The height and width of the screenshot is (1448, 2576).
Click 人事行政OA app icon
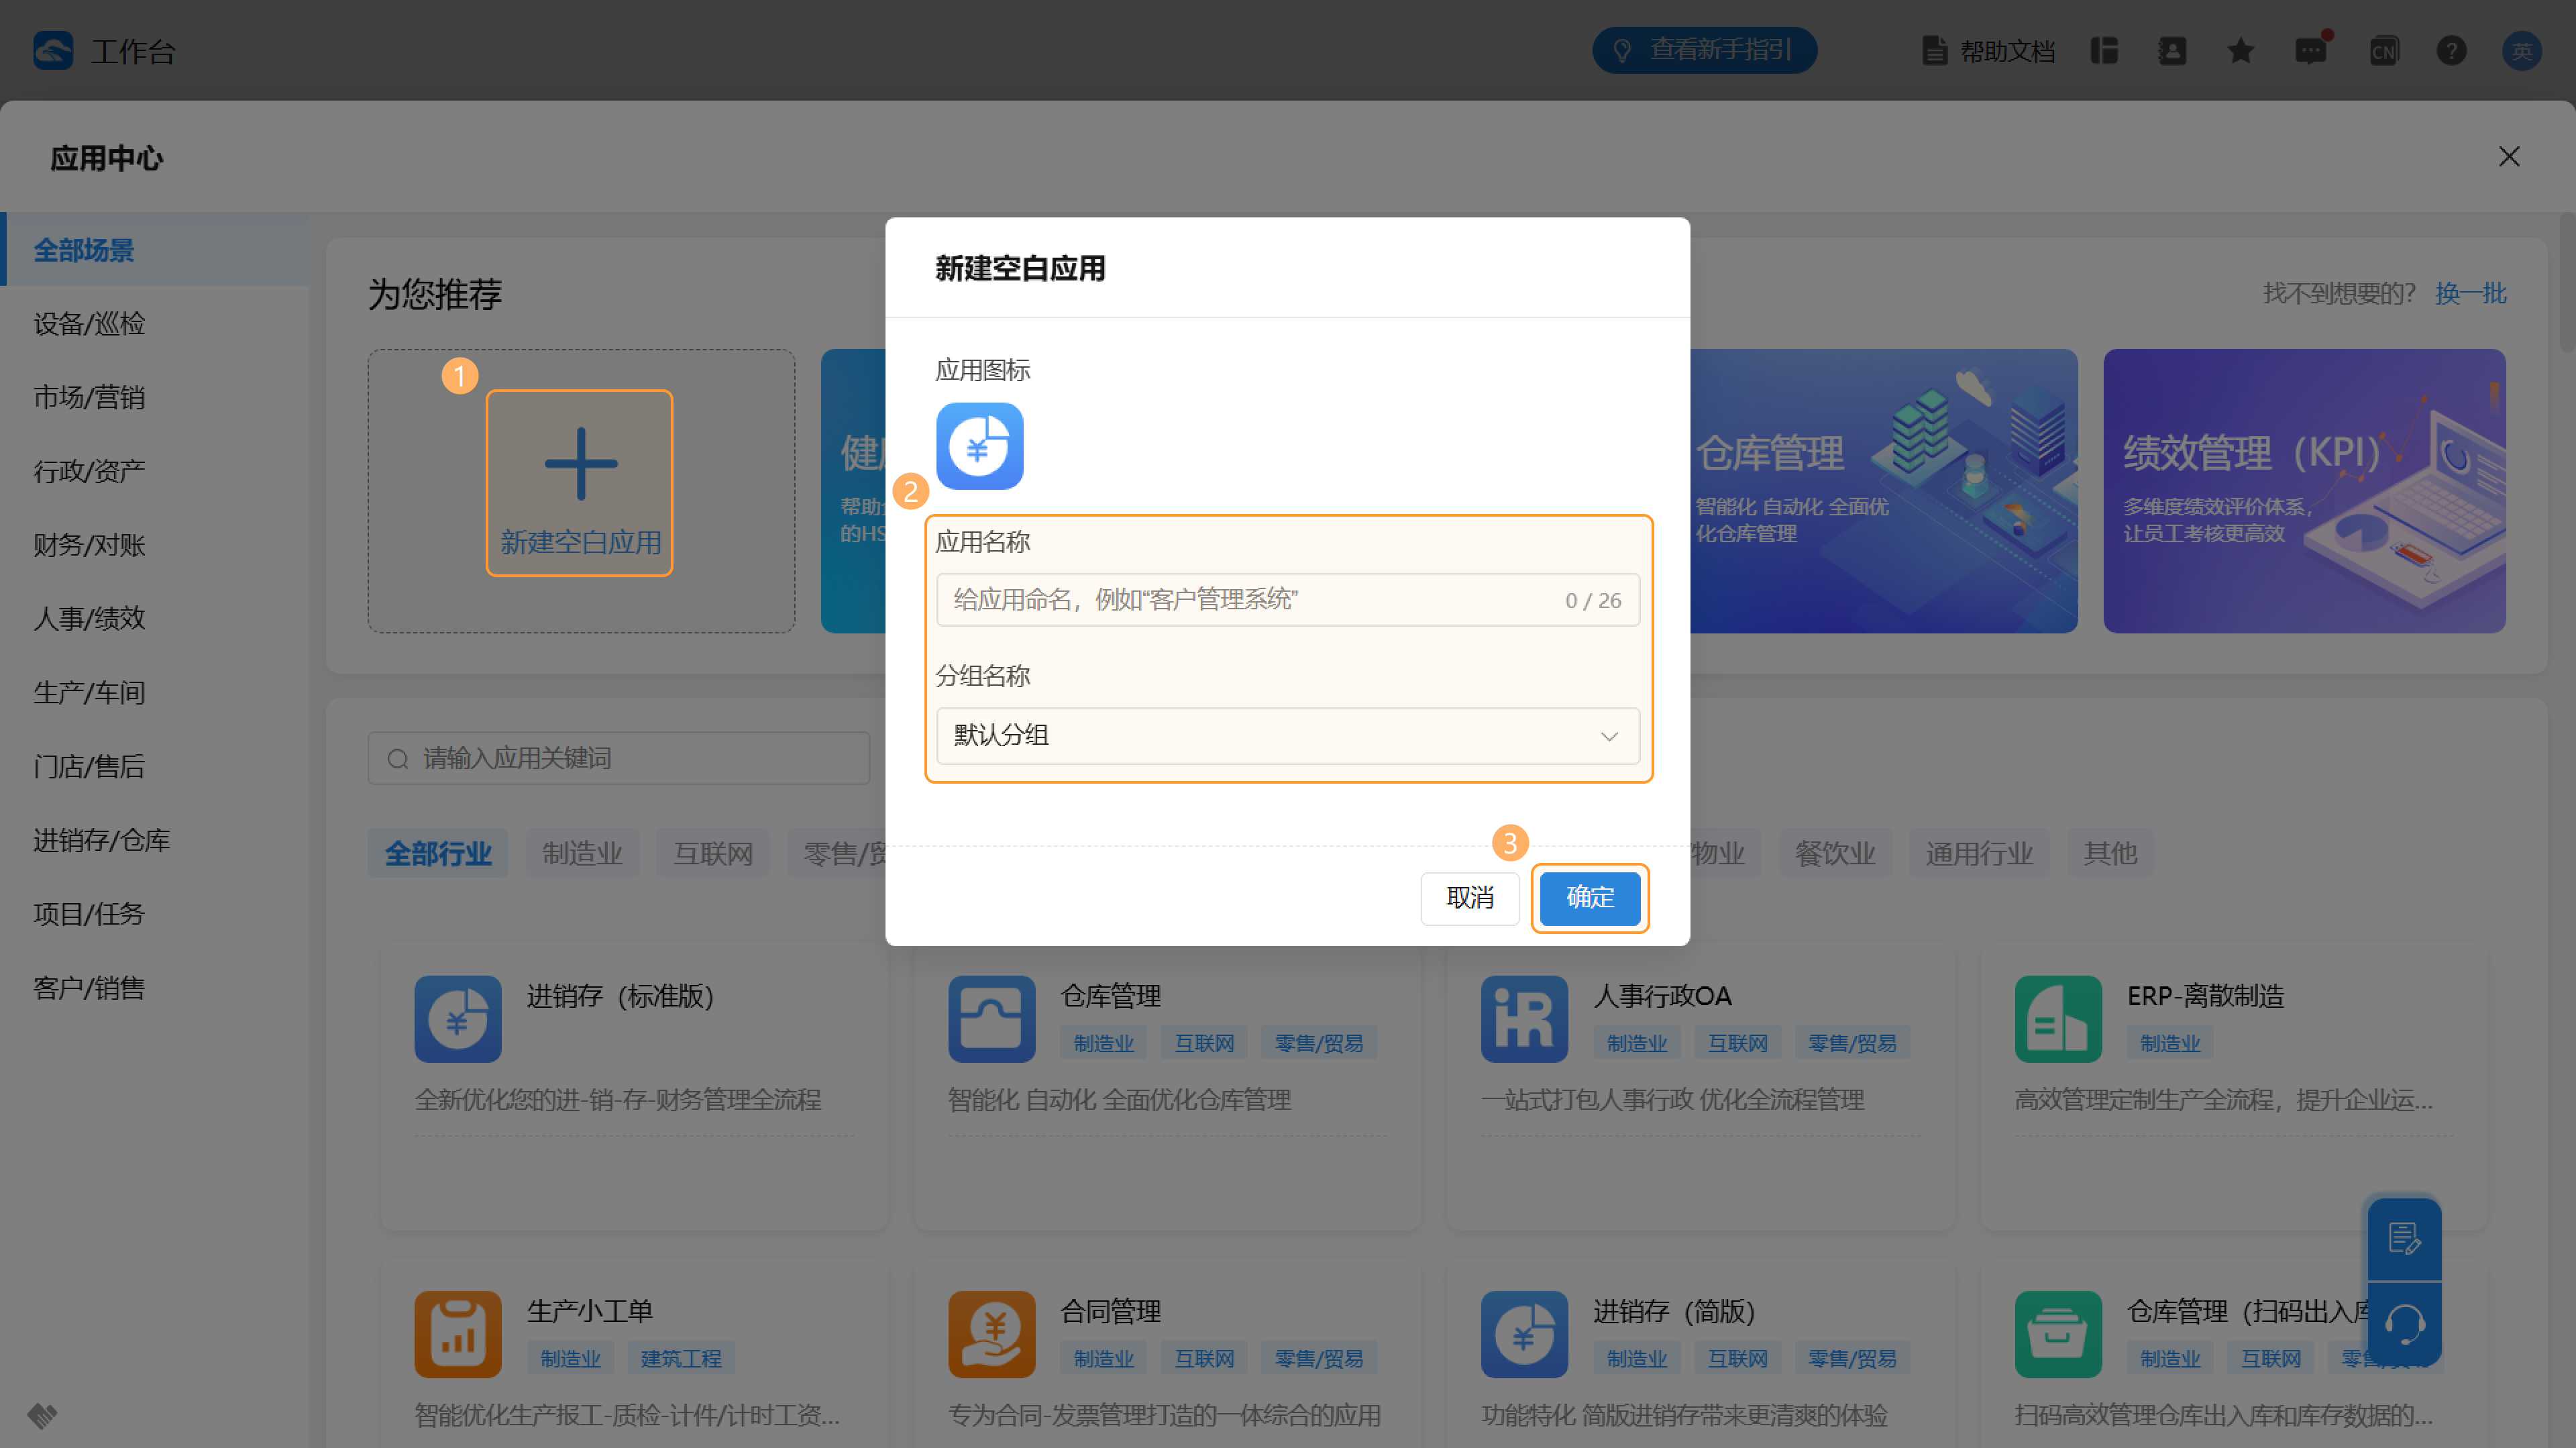pos(1524,1019)
